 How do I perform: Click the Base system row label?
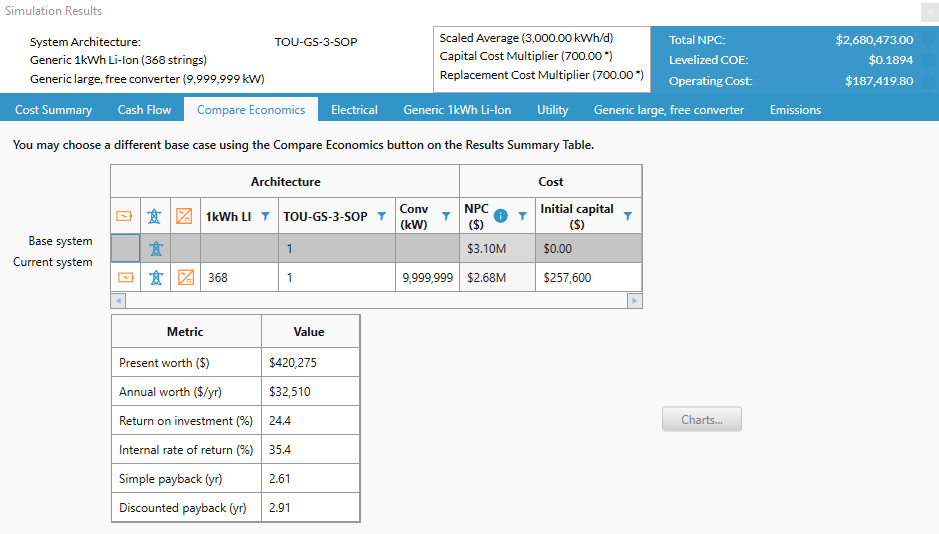pos(60,241)
